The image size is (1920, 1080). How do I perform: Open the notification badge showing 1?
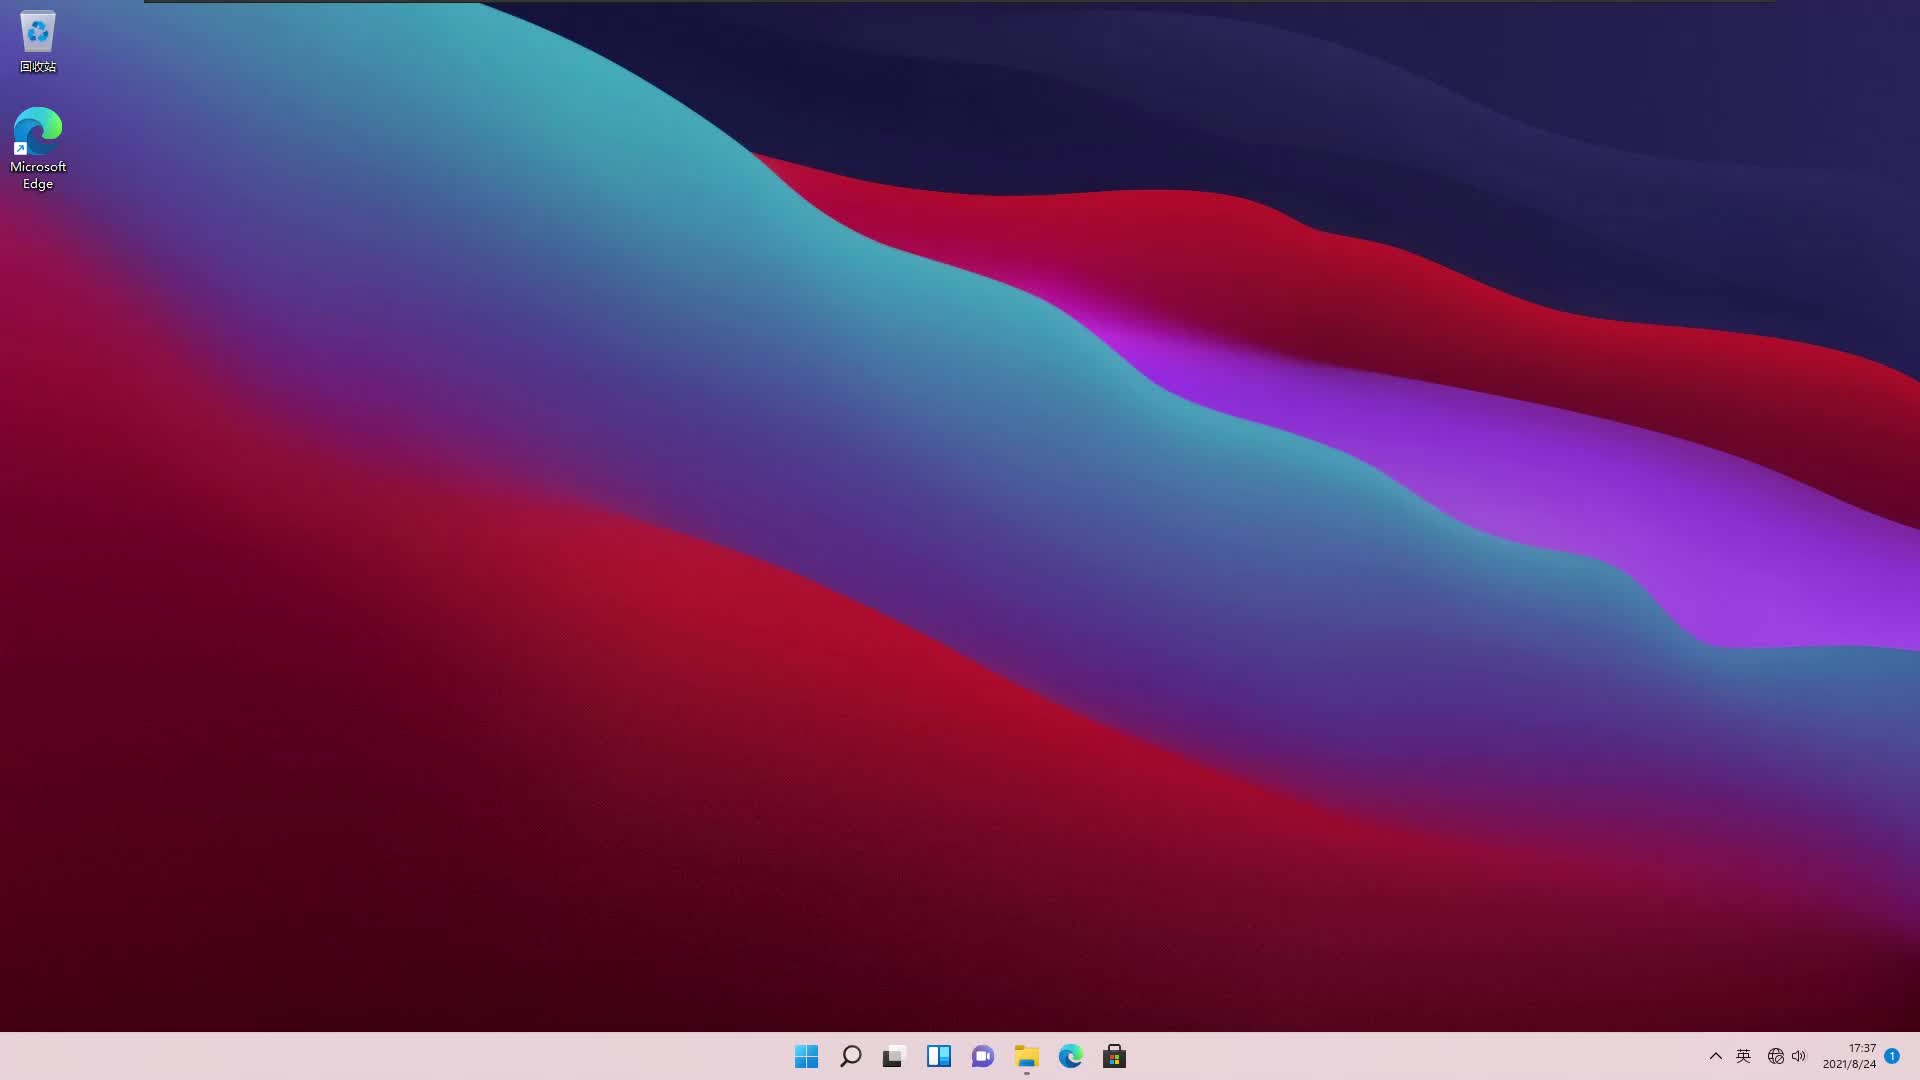tap(1892, 1056)
